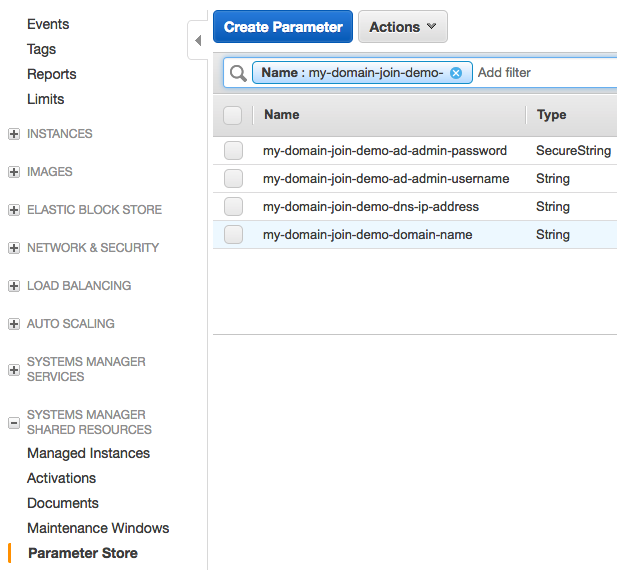Tick the my-domain-join-demo-domain-name row checkbox
The image size is (617, 570).
[233, 235]
